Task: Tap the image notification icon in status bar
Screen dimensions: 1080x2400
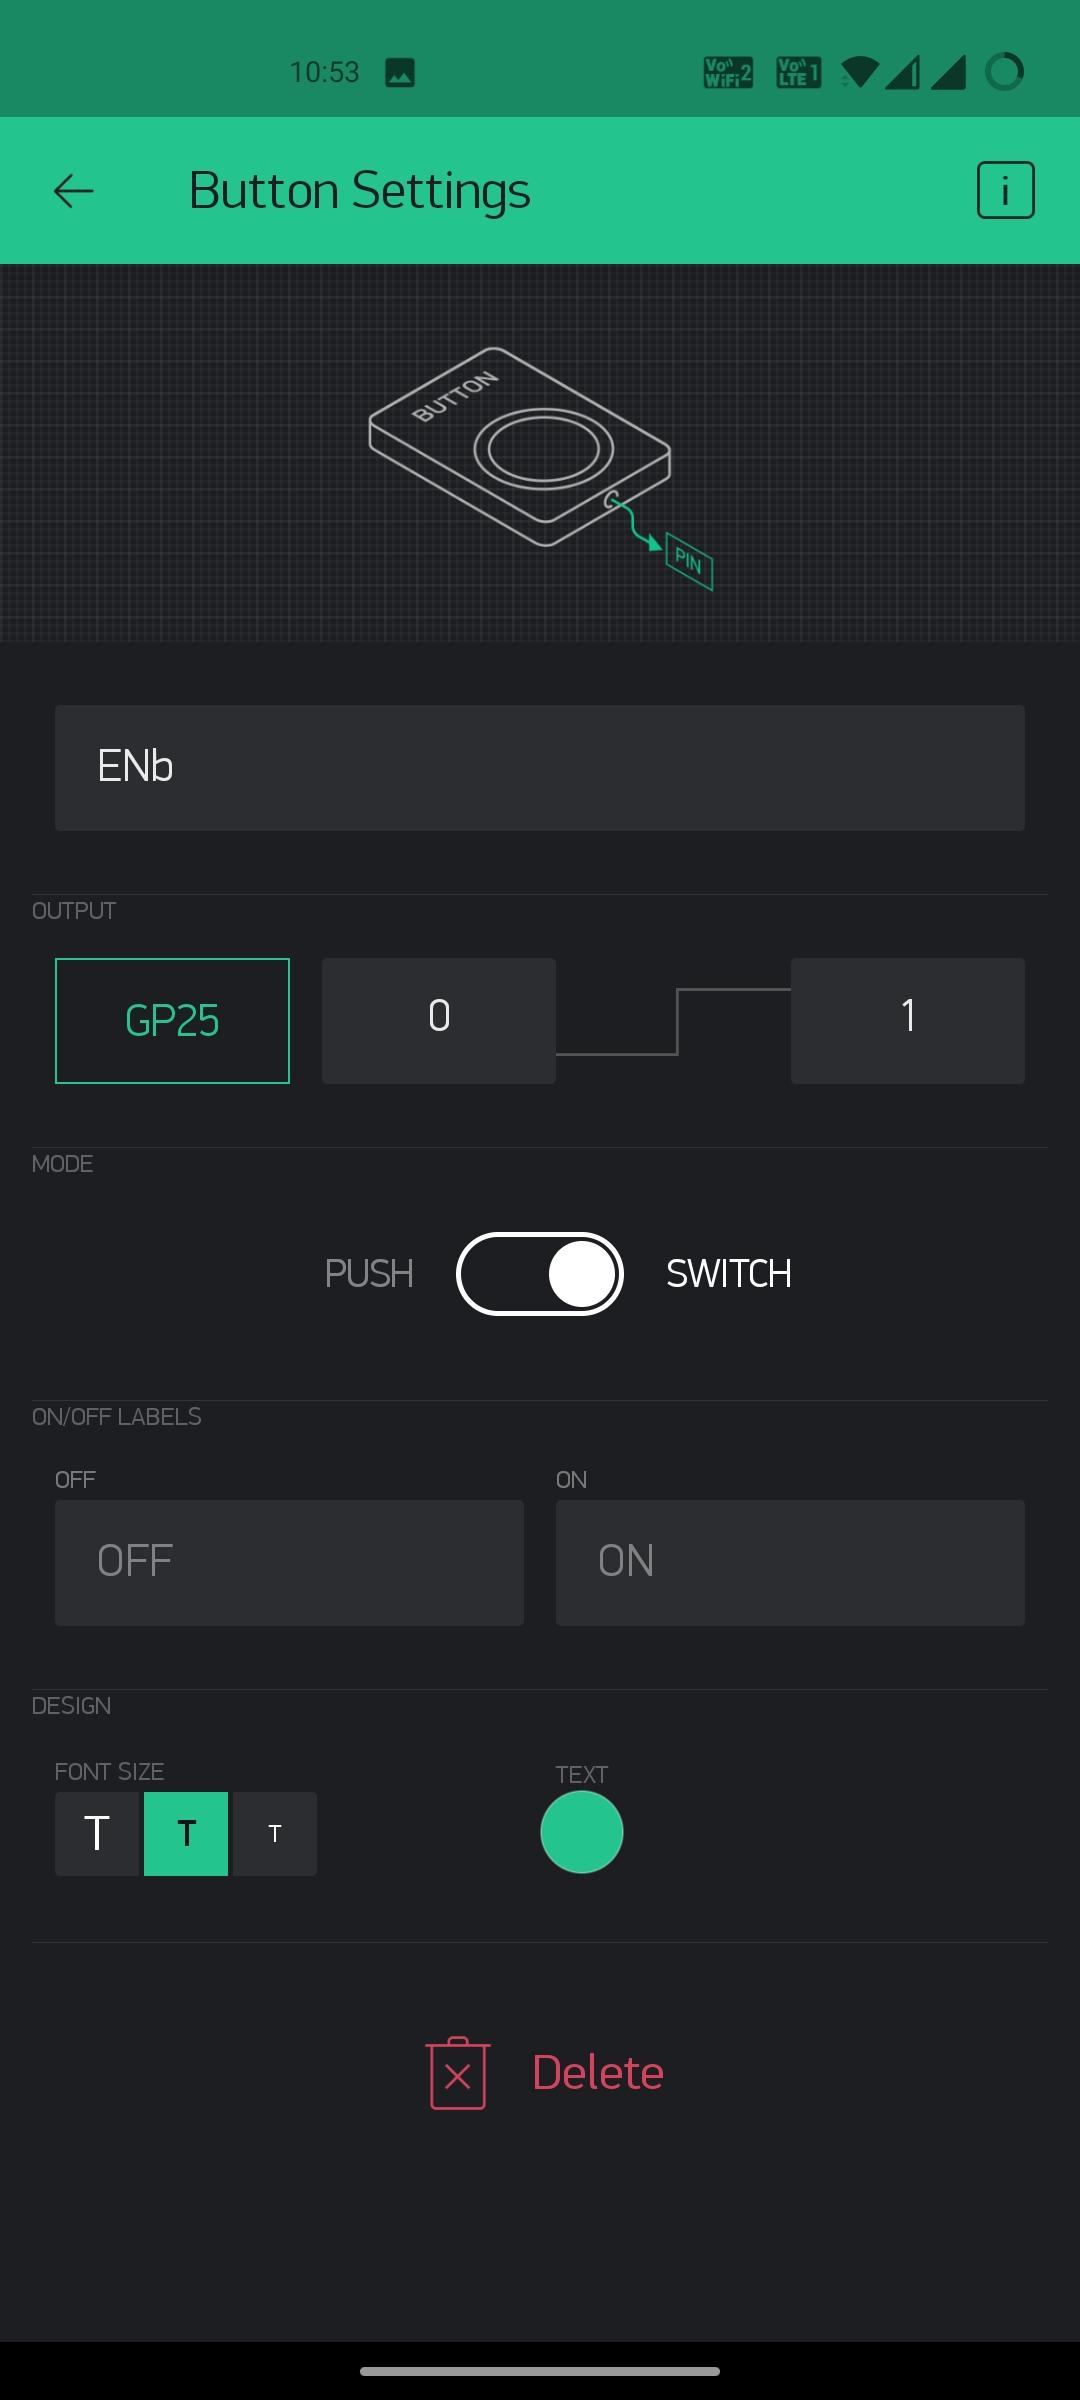Action: click(x=400, y=72)
